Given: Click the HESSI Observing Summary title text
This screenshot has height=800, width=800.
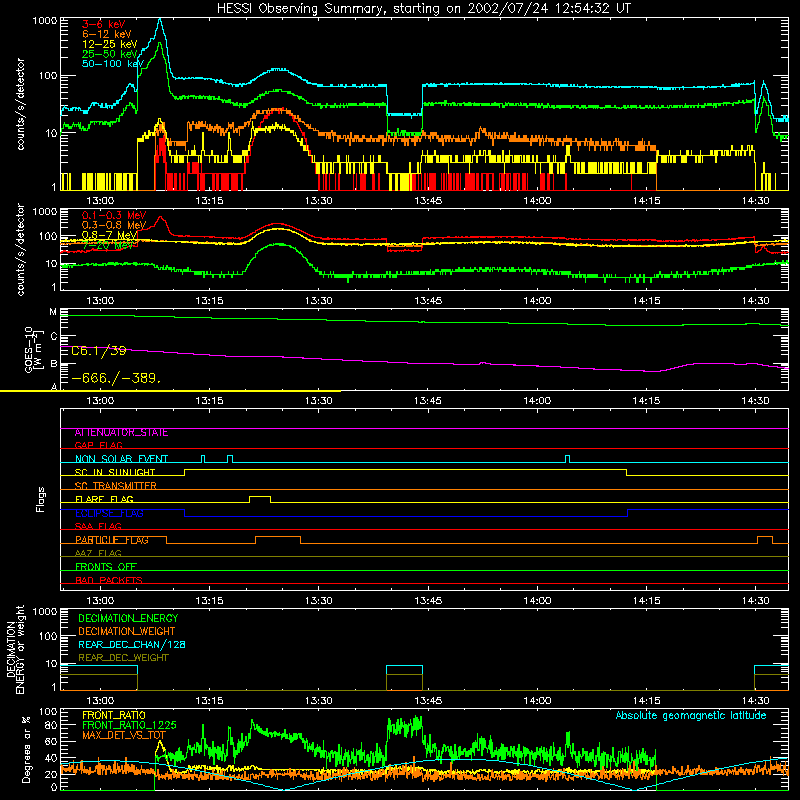Looking at the screenshot, I should point(424,9).
